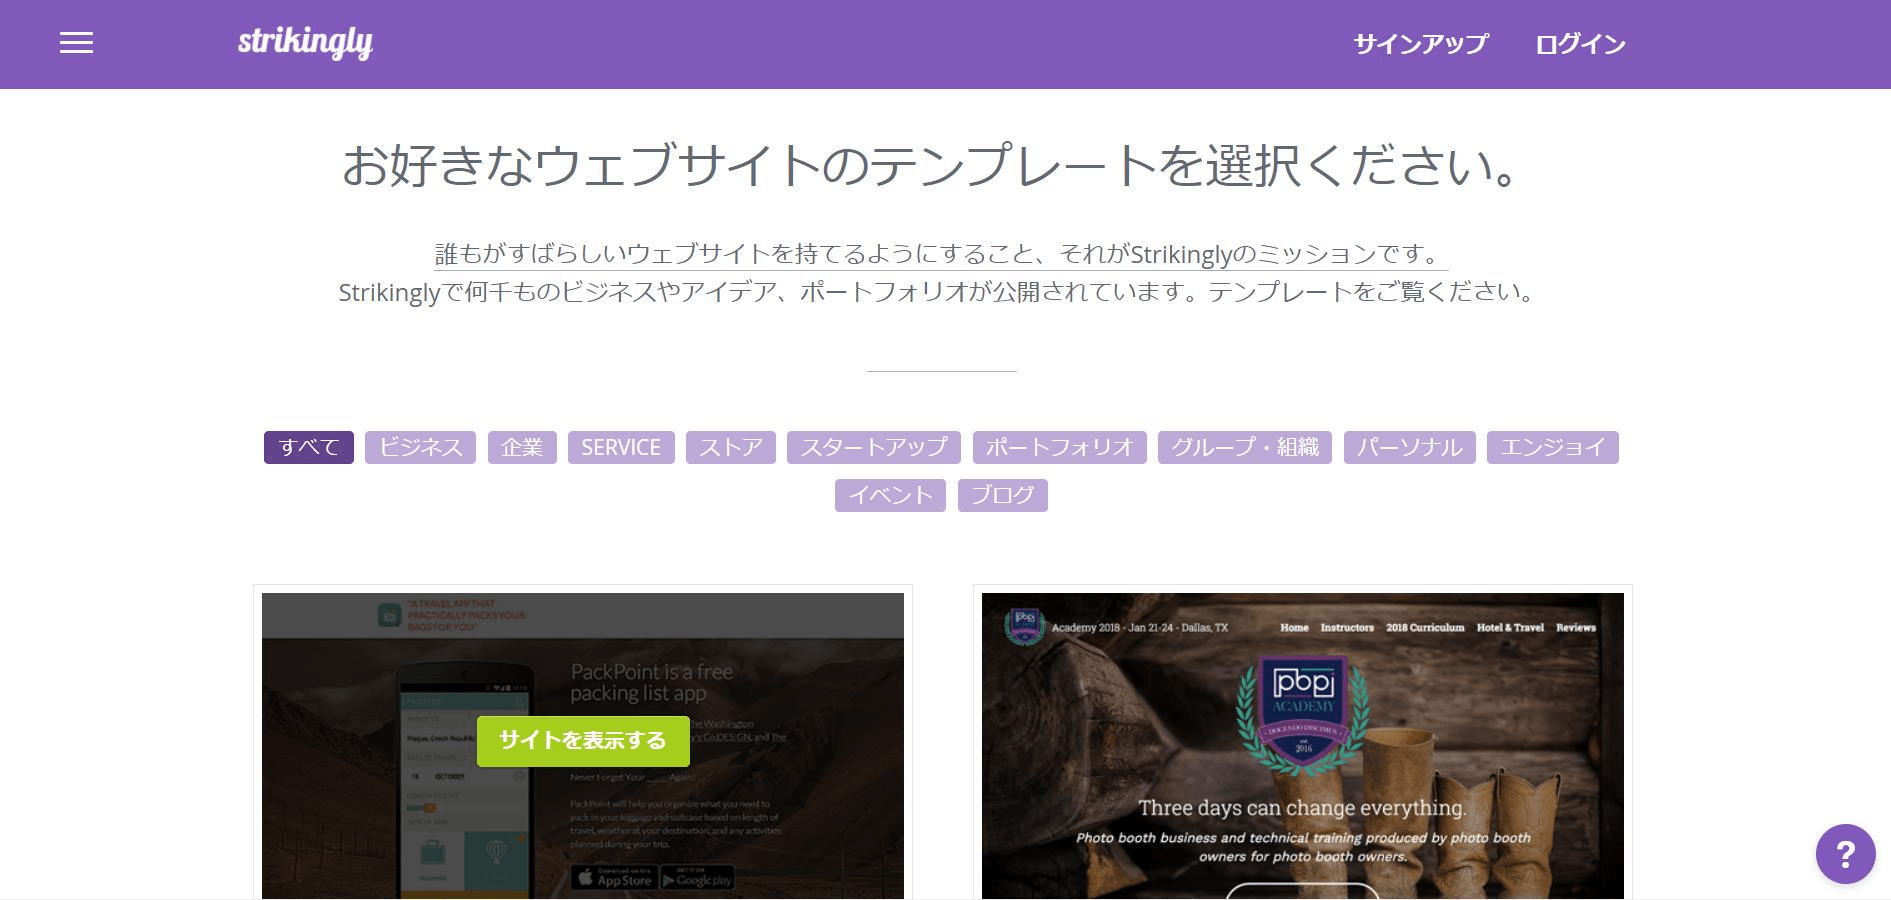
Task: Click the ログイン link
Action: click(x=1580, y=43)
